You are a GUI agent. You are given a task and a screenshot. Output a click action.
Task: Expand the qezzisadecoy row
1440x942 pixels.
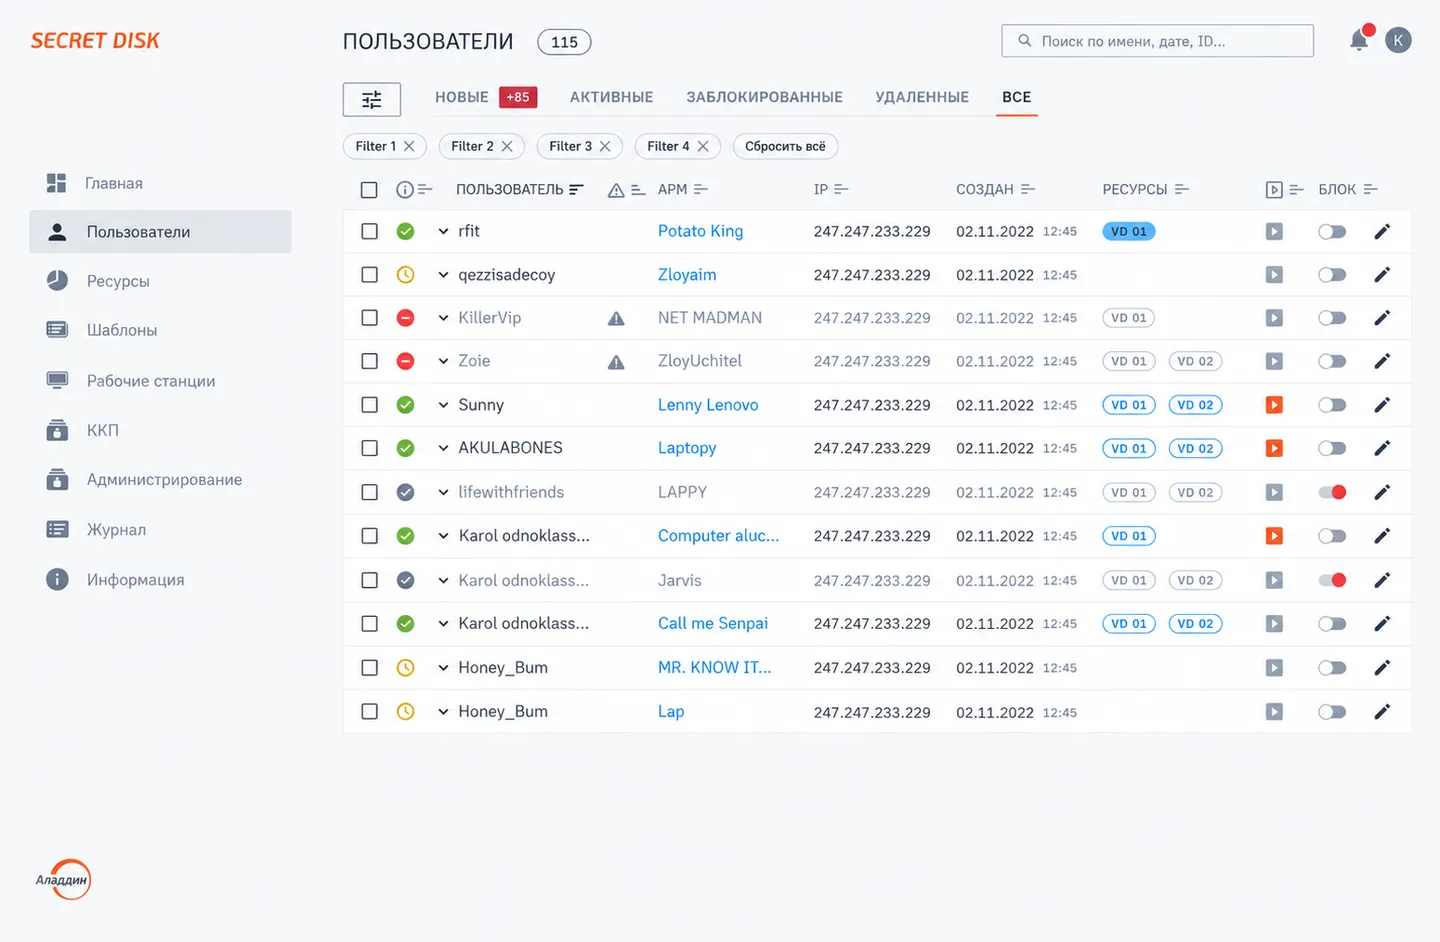click(x=443, y=275)
